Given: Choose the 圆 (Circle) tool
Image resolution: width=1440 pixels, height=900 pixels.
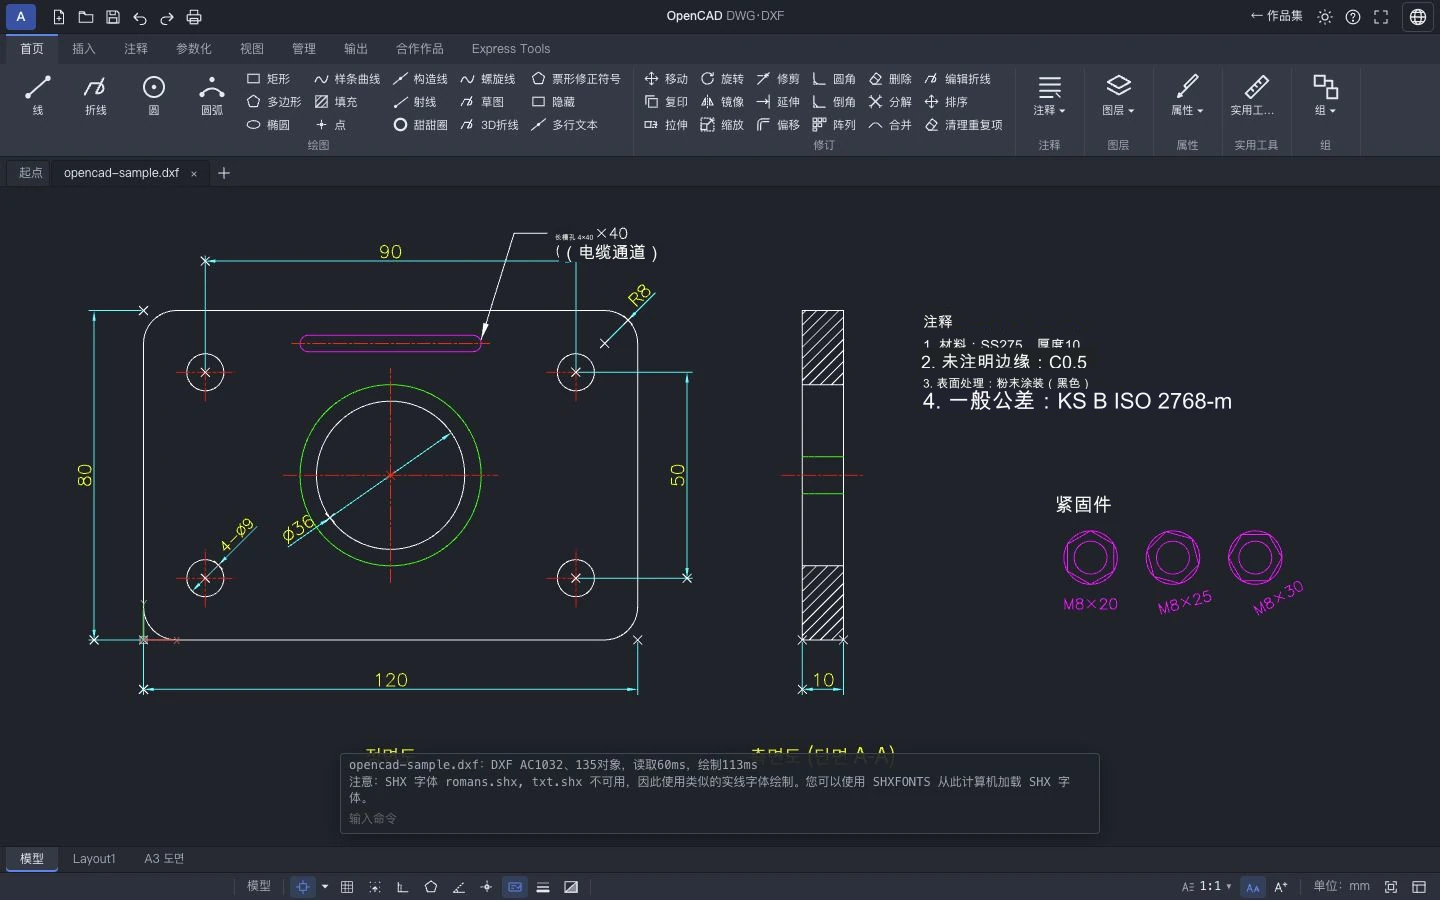Looking at the screenshot, I should tap(154, 96).
